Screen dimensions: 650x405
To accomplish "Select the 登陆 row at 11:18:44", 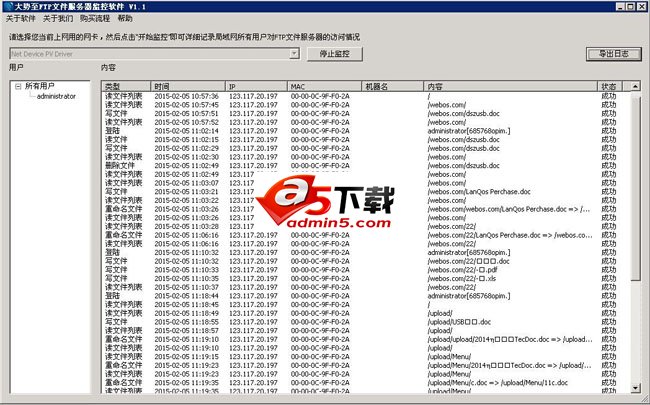I will pos(366,296).
